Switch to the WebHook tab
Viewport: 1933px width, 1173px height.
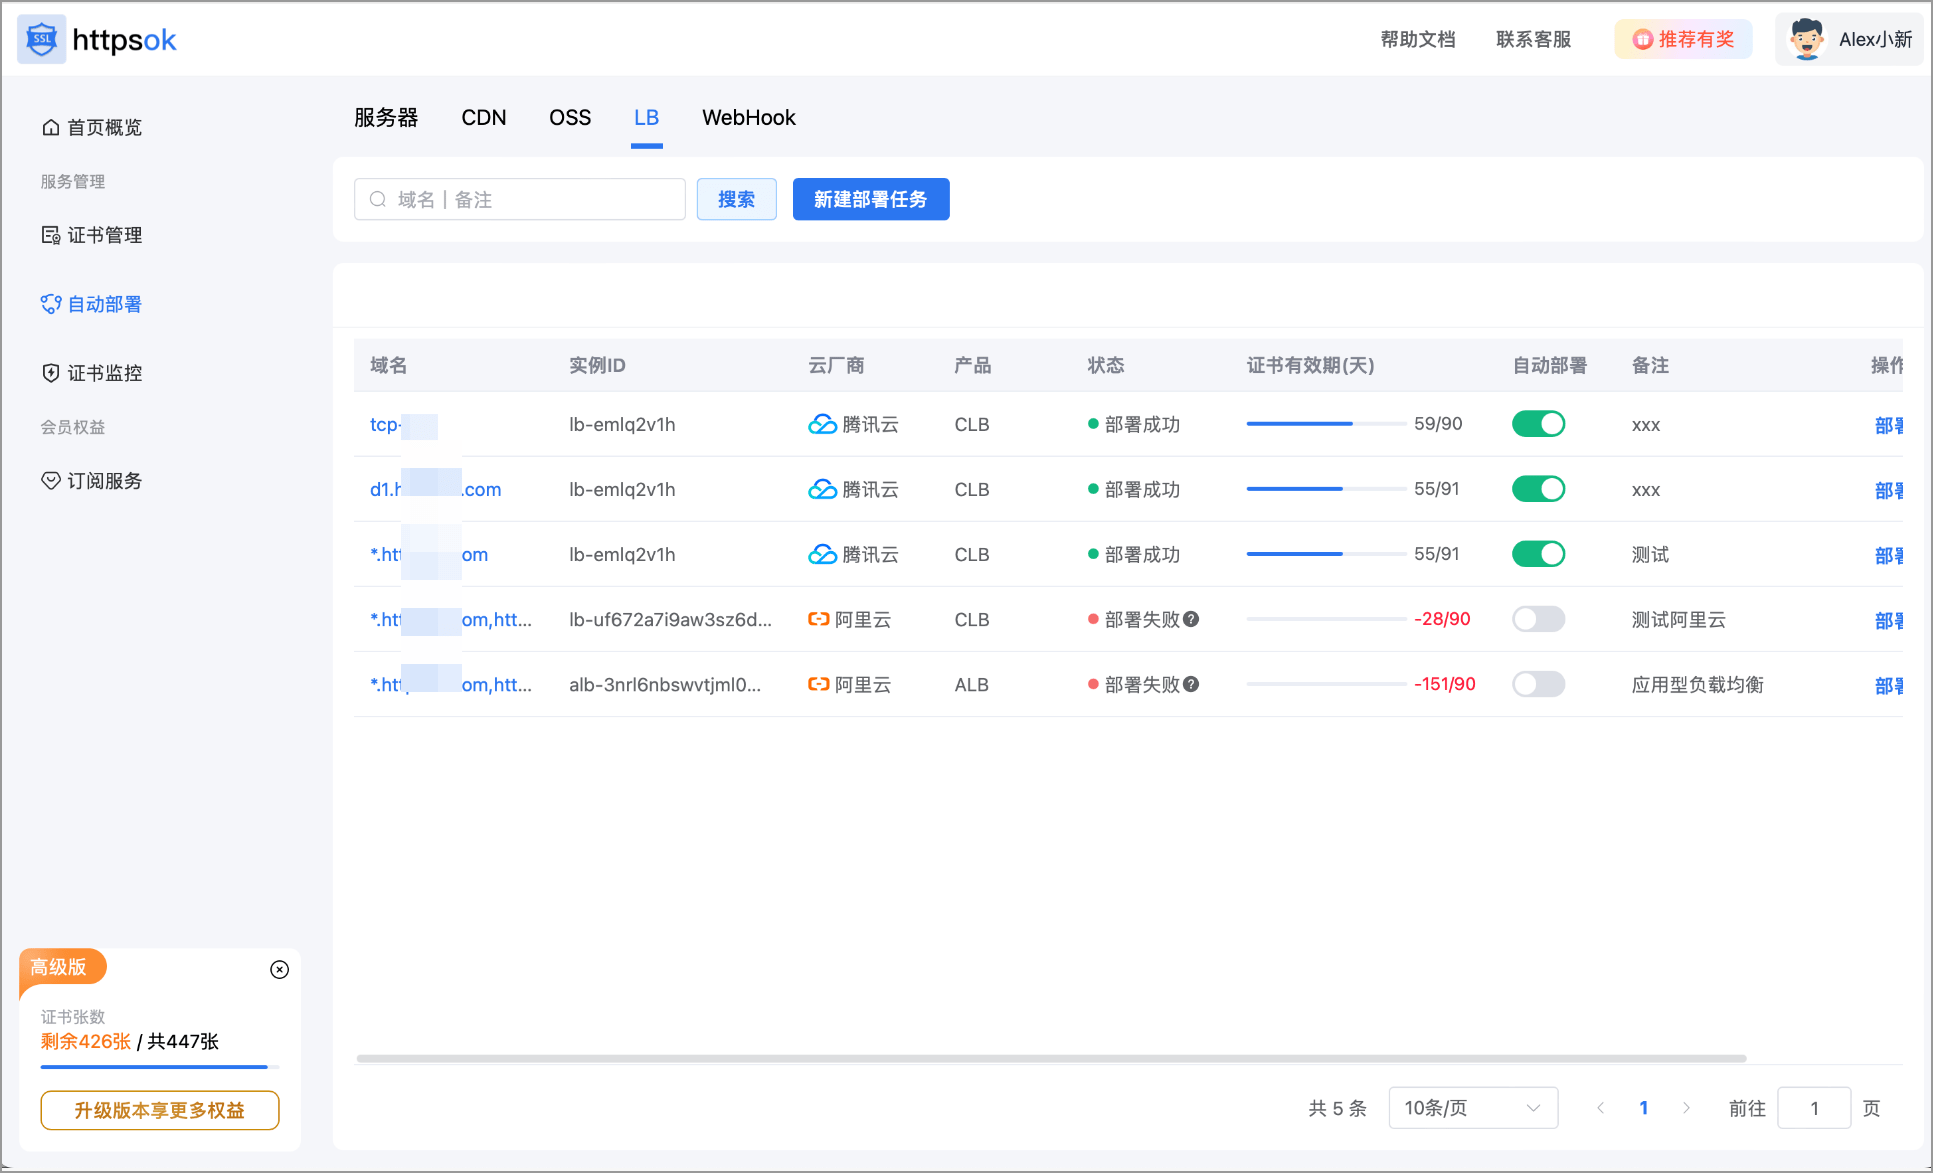pyautogui.click(x=749, y=118)
